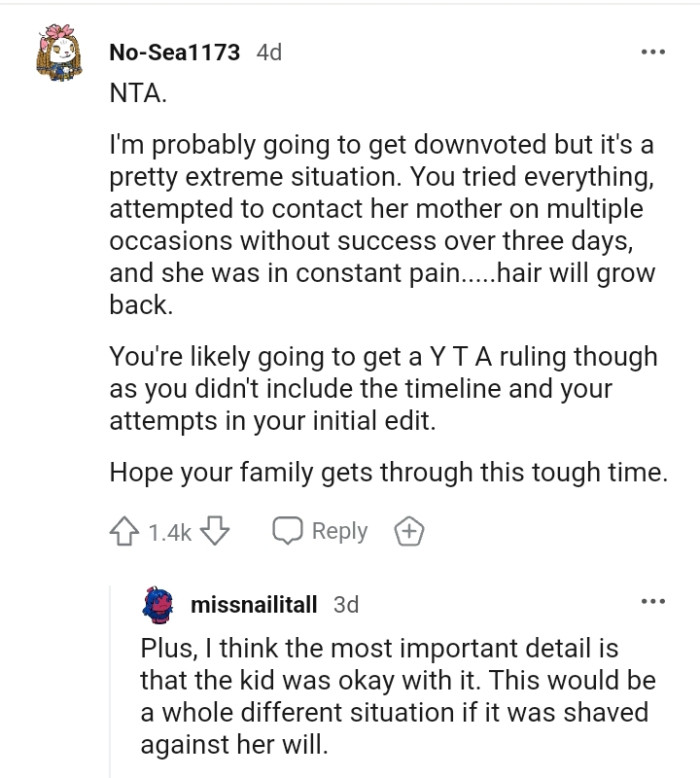Click the "Hope your family gets through" sentence
700x778 pixels.
(388, 472)
